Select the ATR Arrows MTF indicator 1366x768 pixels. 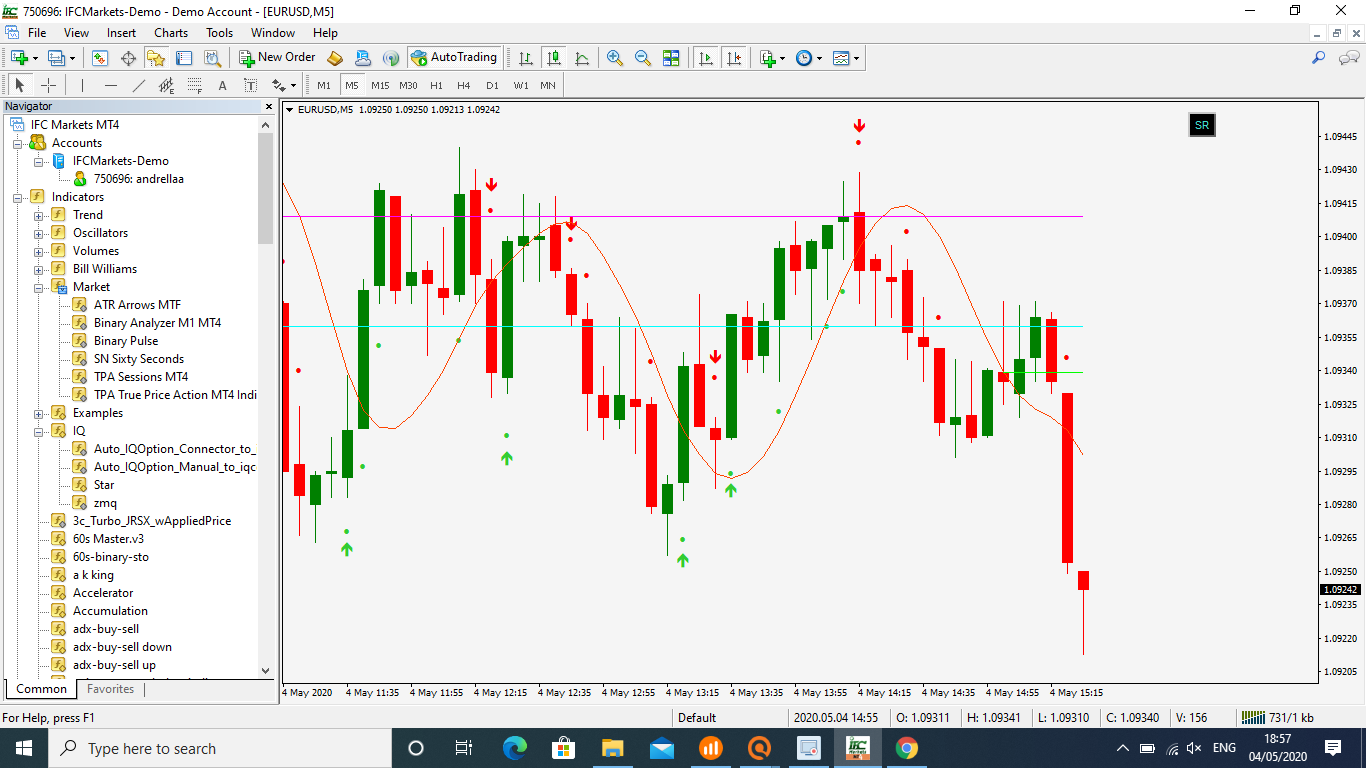coord(137,305)
